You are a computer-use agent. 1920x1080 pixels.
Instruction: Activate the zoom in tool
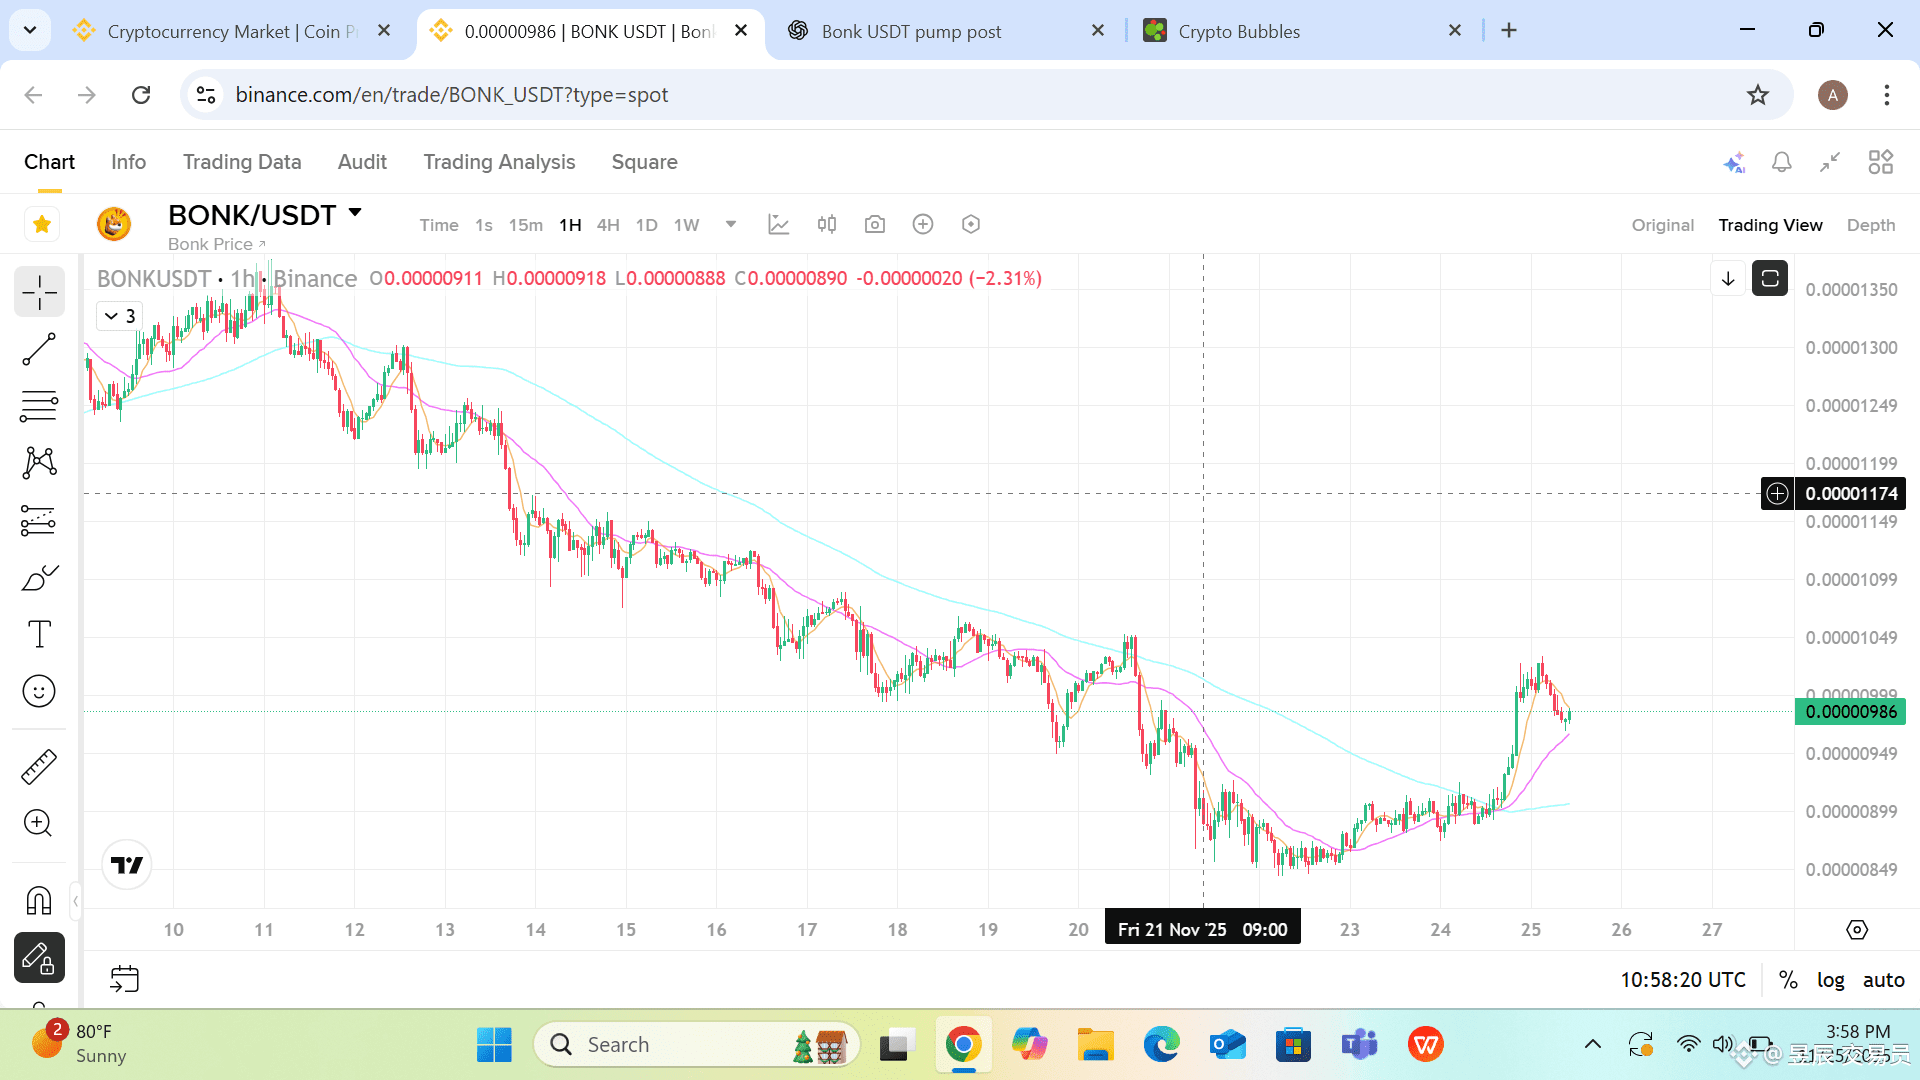(39, 823)
